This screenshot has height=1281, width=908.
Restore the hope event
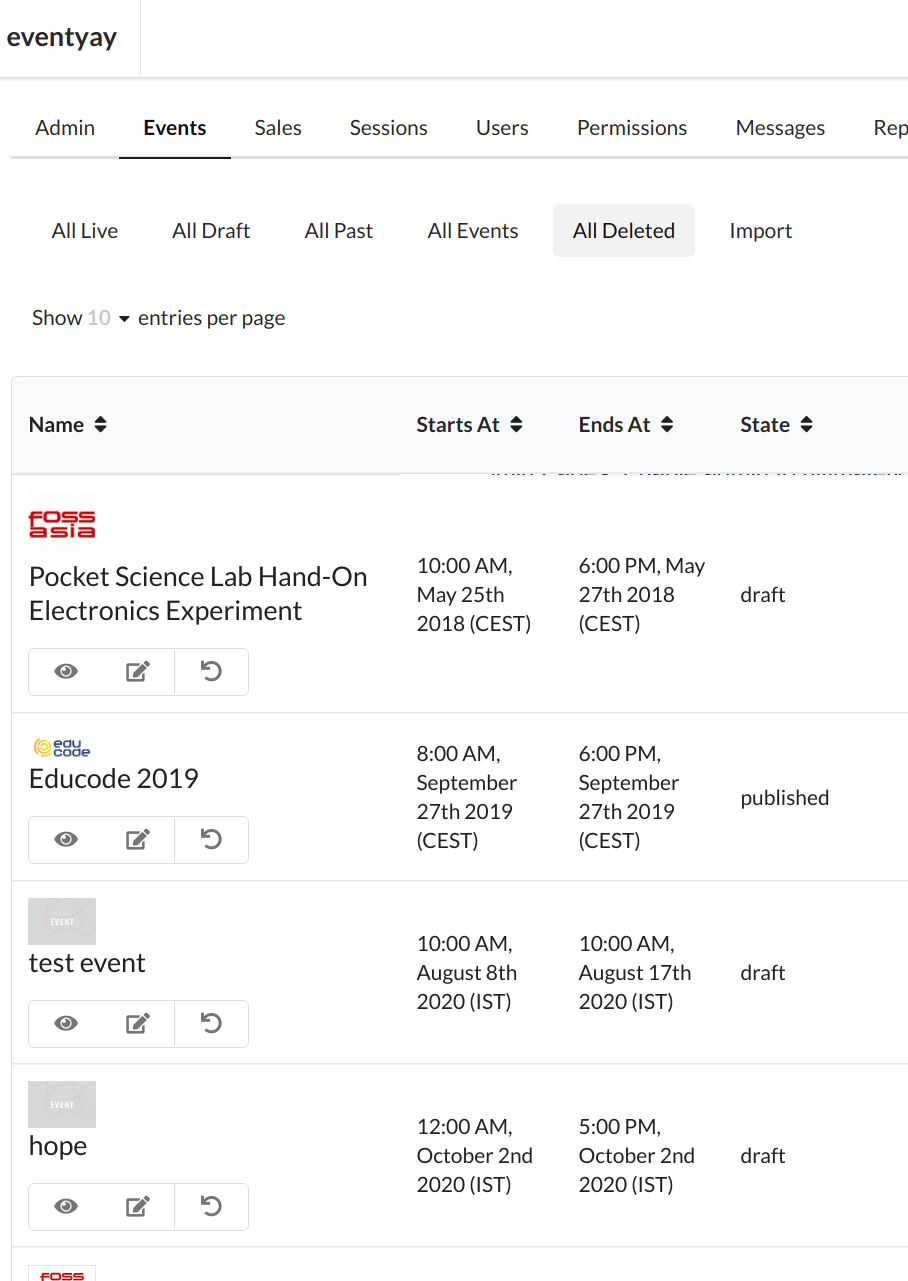[x=211, y=1207]
